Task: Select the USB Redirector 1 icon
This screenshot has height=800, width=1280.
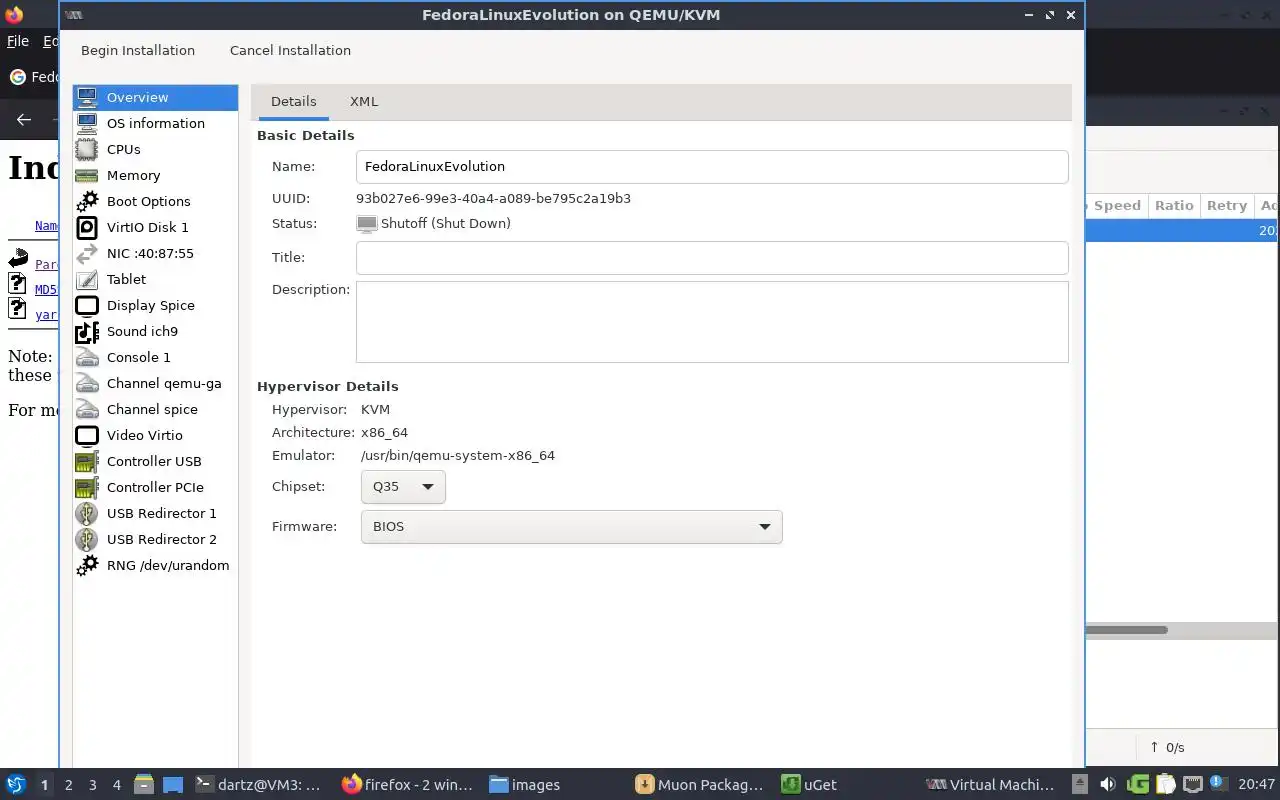Action: [x=87, y=513]
